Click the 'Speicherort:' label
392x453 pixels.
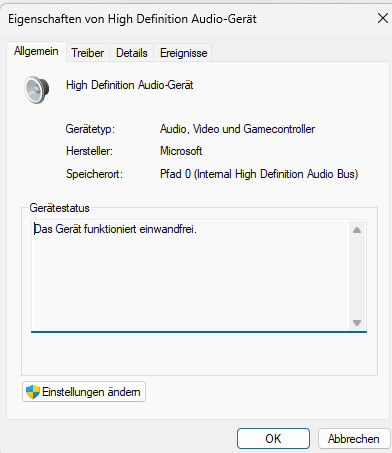pyautogui.click(x=94, y=174)
